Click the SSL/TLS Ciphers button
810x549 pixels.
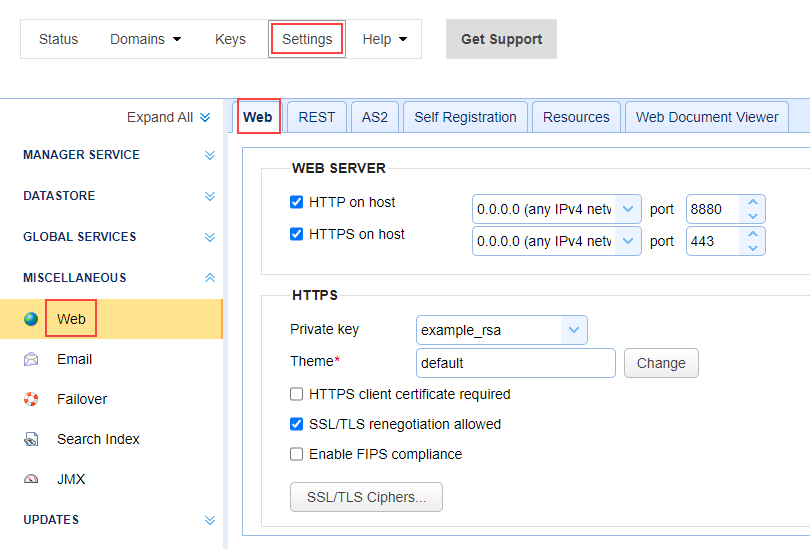click(x=366, y=497)
